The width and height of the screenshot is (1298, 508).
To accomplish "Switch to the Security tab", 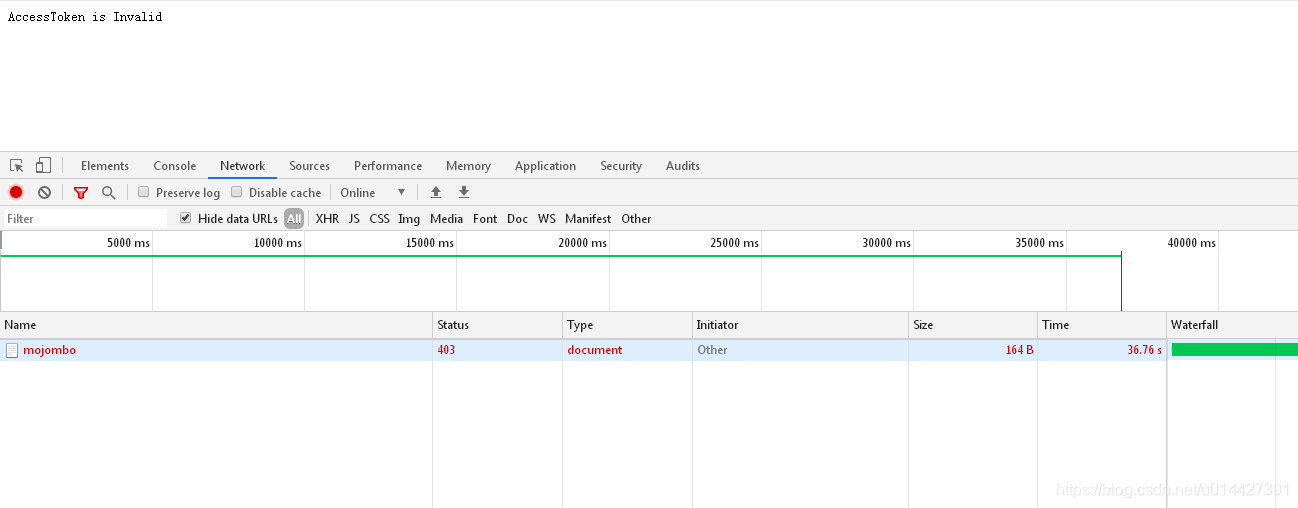I will (621, 166).
